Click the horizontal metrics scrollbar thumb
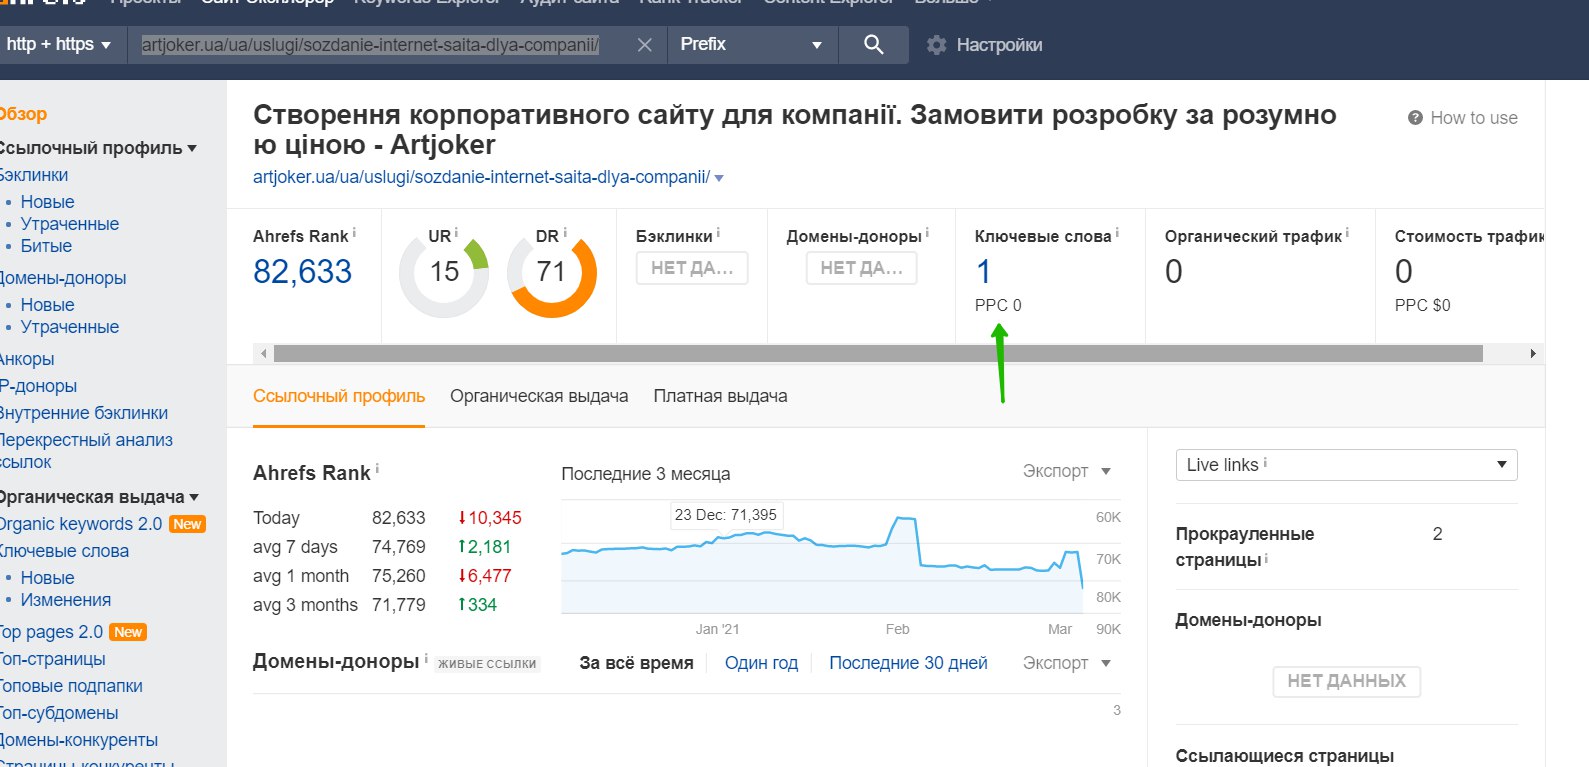Viewport: 1589px width, 767px height. (878, 353)
